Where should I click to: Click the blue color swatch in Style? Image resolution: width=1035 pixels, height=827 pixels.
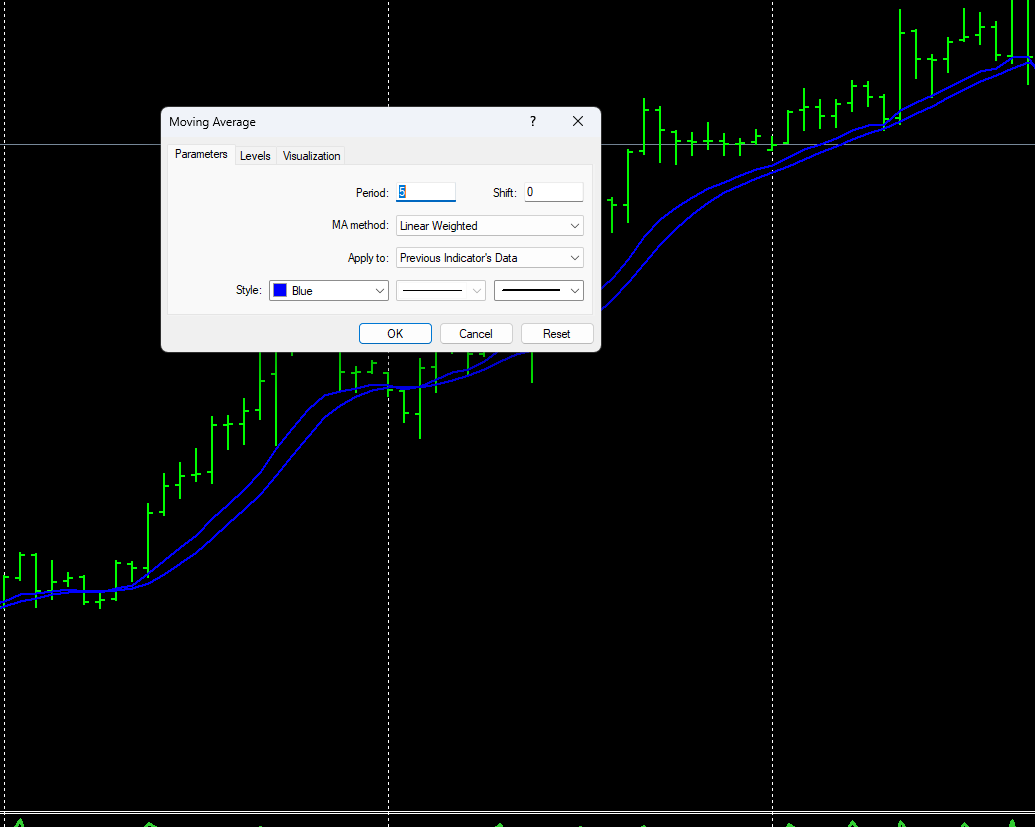(x=280, y=290)
